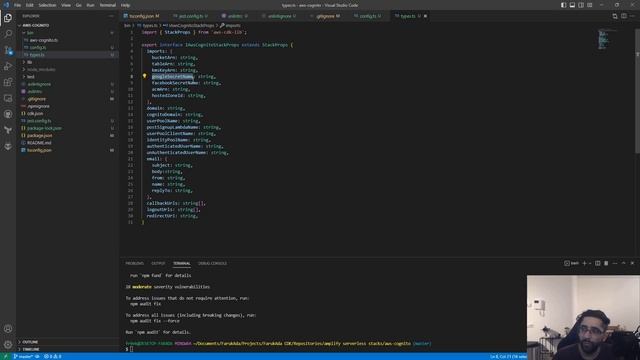Screen dimensions: 640x360
Task: Open the new terminal profile dropdown arrow
Action: click(590, 263)
